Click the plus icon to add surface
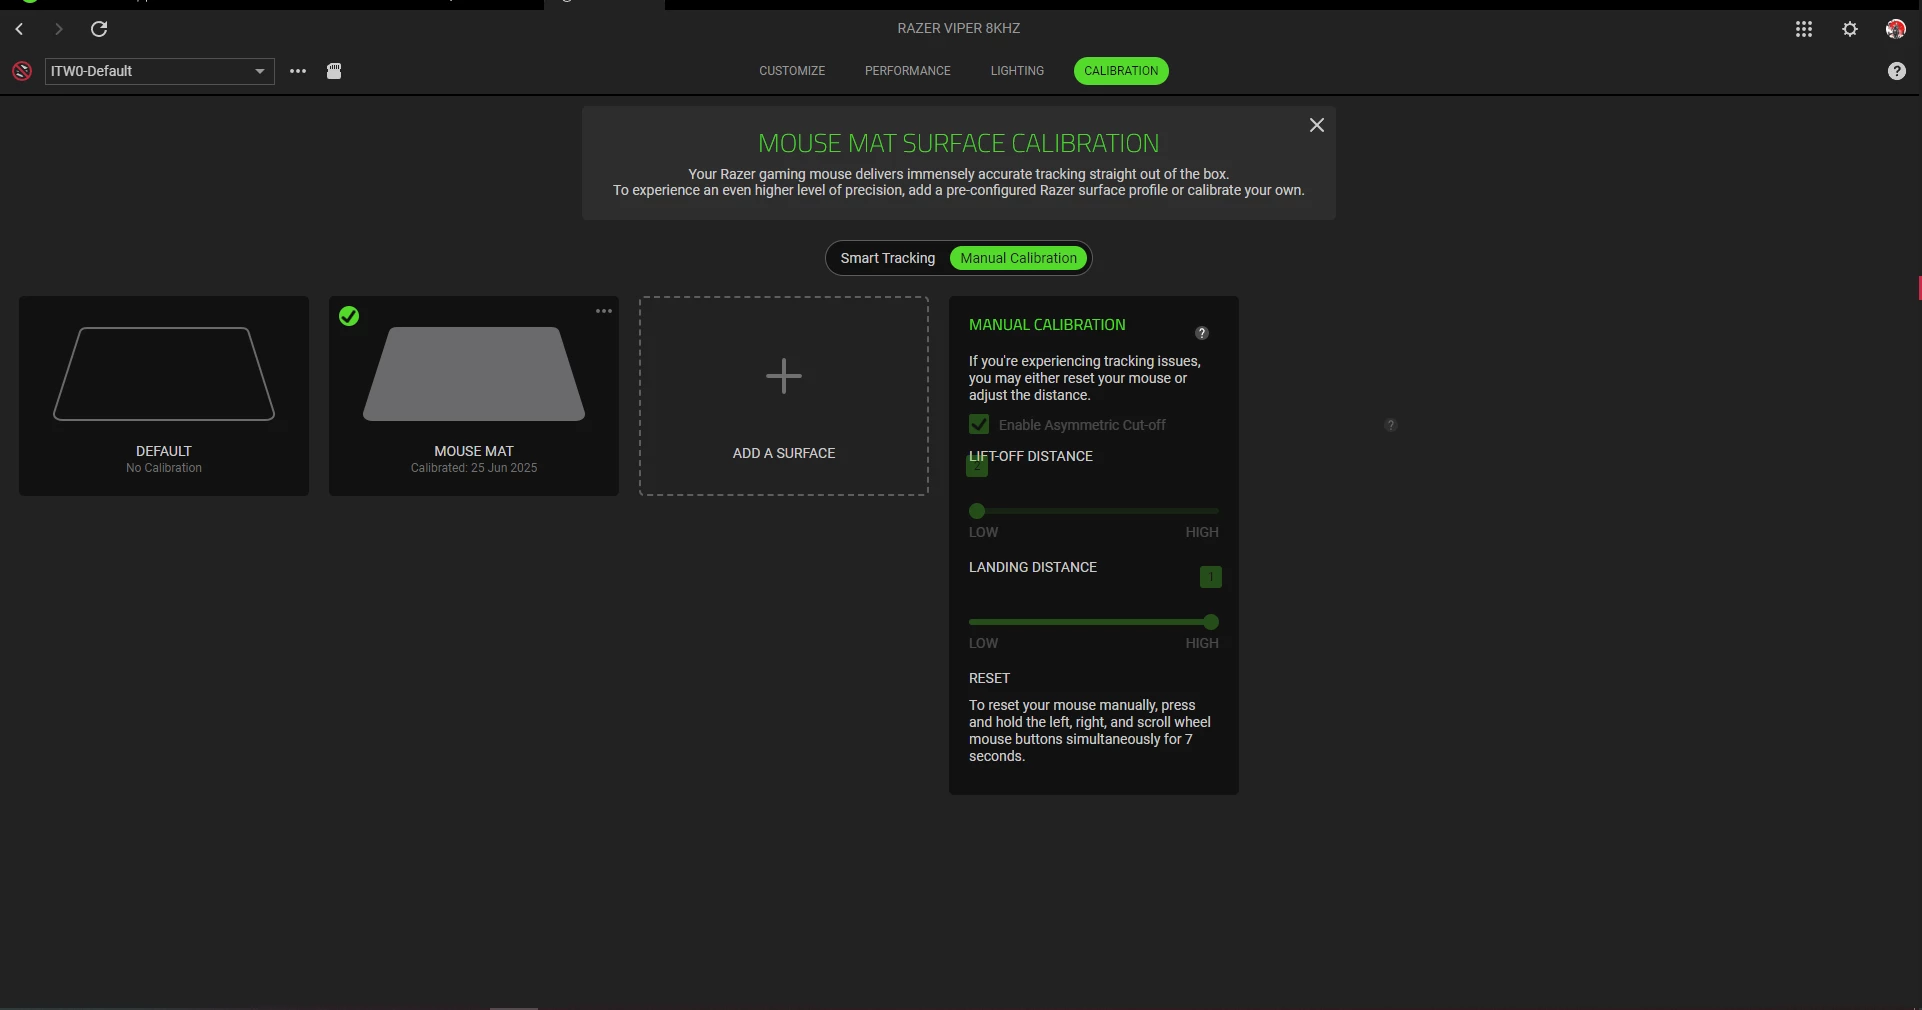Screen dimensions: 1922x1010 [784, 376]
